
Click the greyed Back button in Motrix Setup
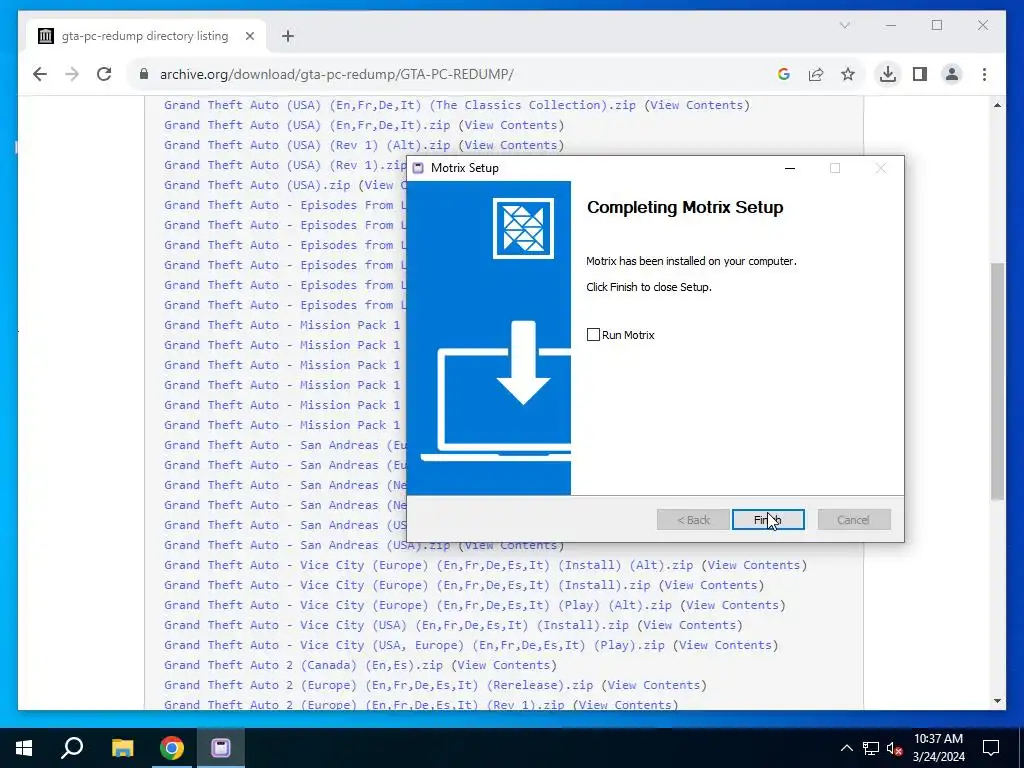(x=693, y=520)
